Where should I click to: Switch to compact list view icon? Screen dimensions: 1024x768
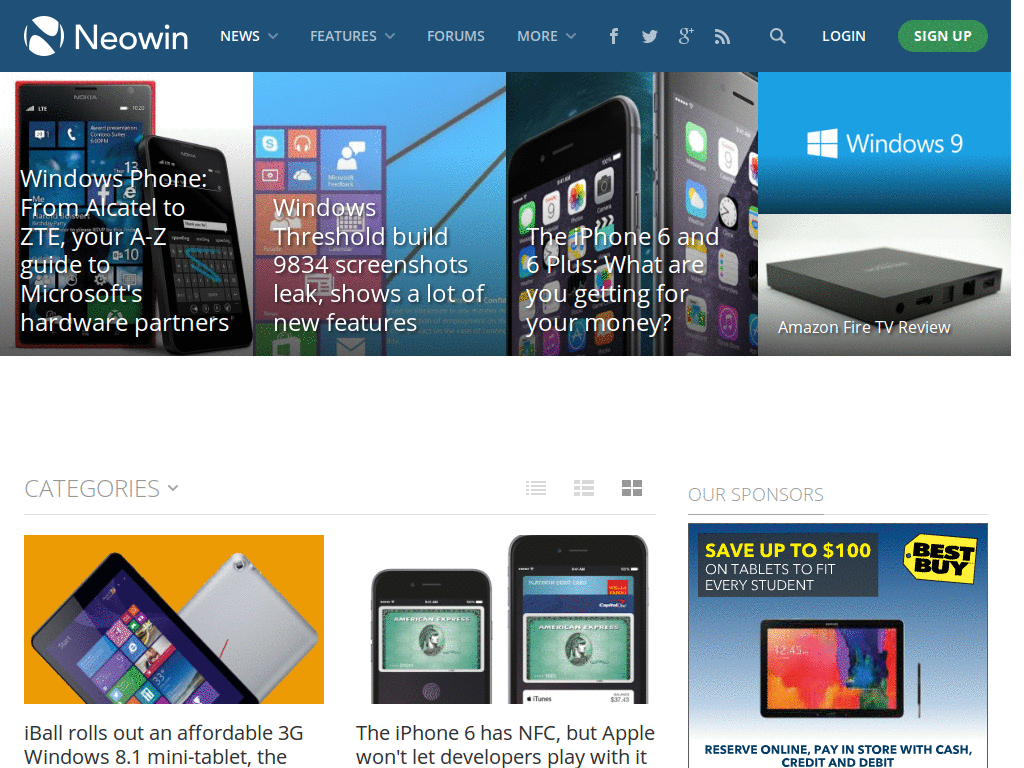(x=536, y=488)
